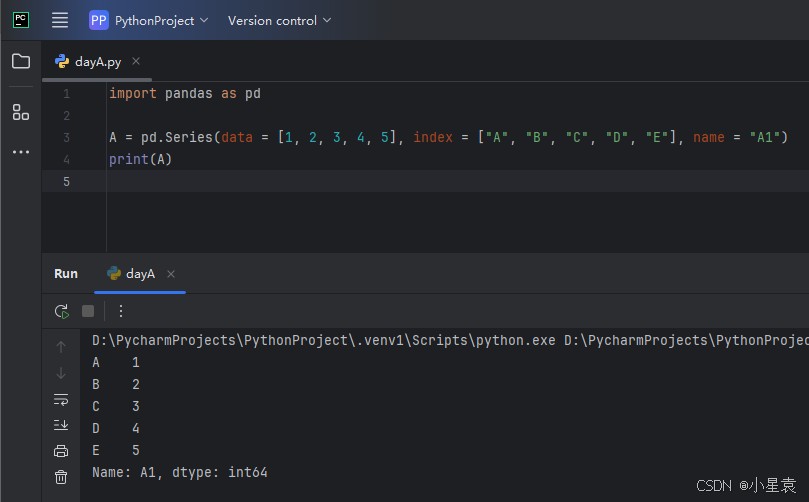
Task: Open the main hamburger menu
Action: [x=60, y=20]
